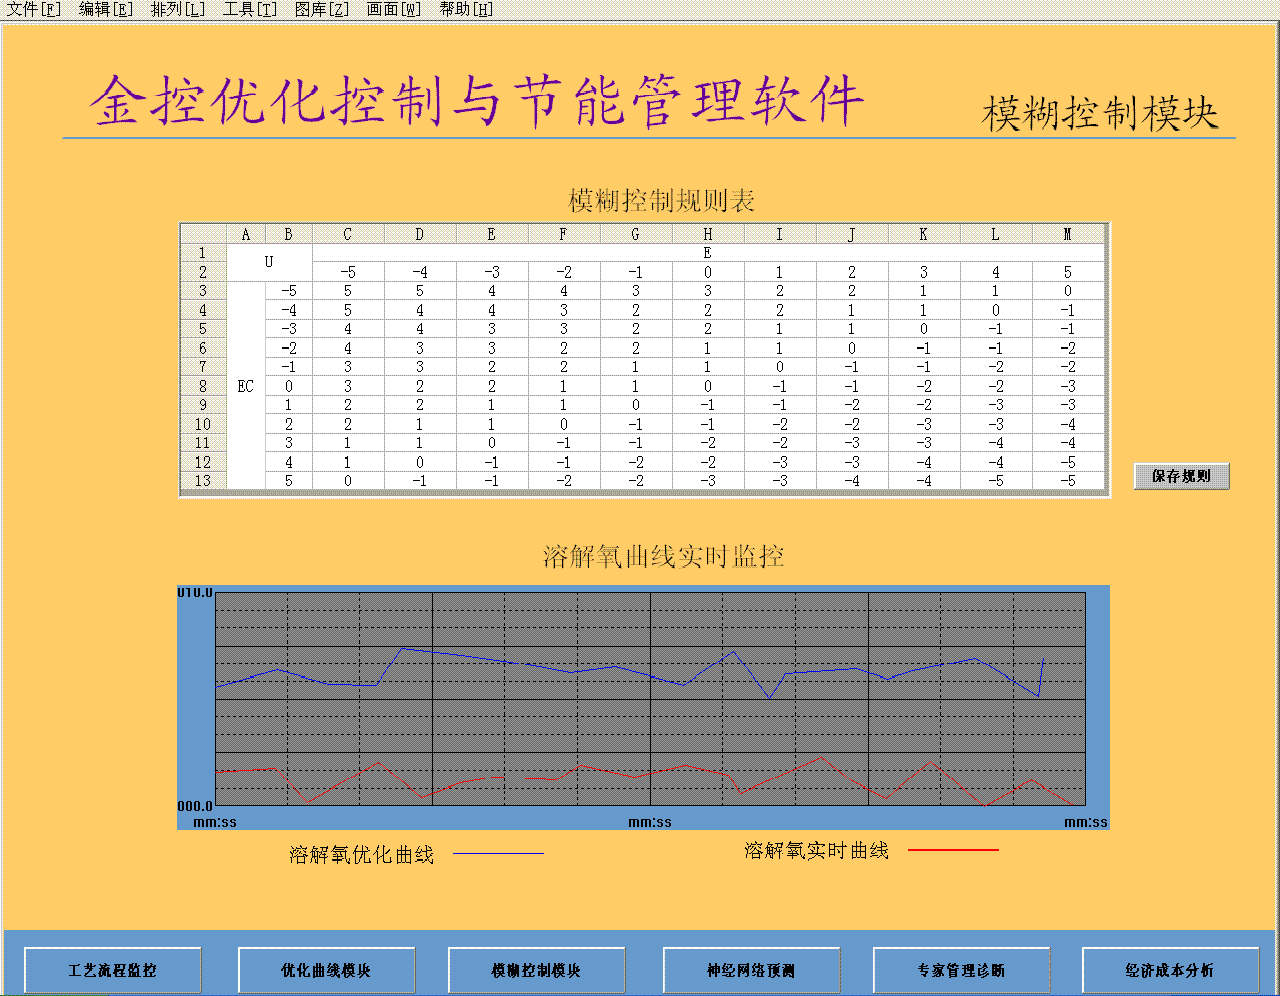Open the 优化曲线模块 page
This screenshot has height=996, width=1280.
326,970
